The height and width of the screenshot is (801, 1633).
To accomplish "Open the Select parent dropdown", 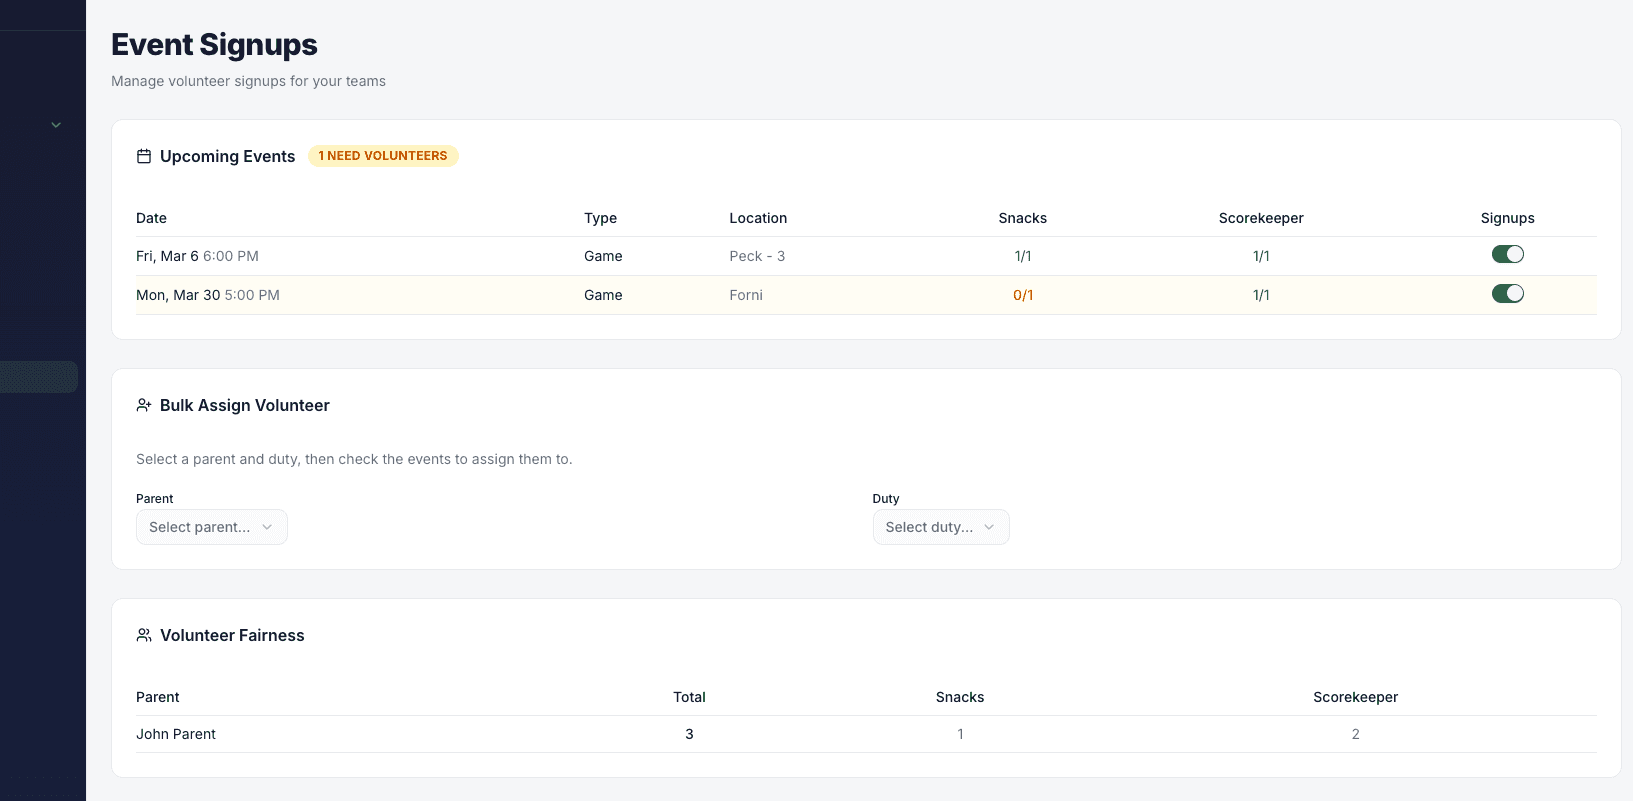I will [212, 527].
